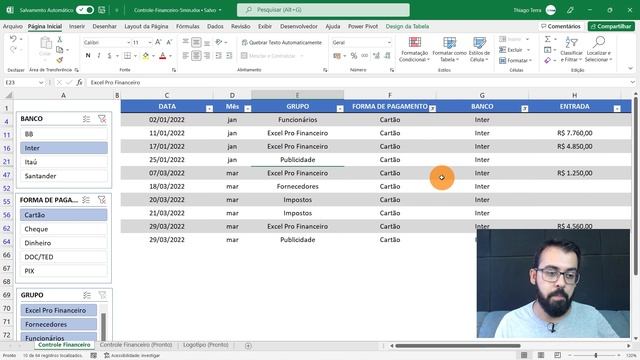Viewport: 640px width, 360px height.
Task: Apply bold with the N button
Action: (88, 56)
